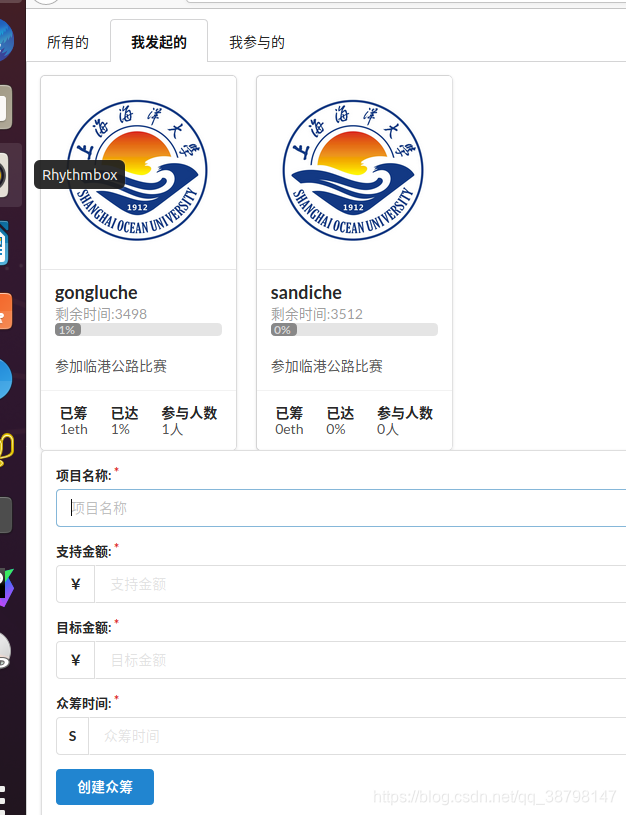Open the 我参与的 tab

click(x=257, y=42)
